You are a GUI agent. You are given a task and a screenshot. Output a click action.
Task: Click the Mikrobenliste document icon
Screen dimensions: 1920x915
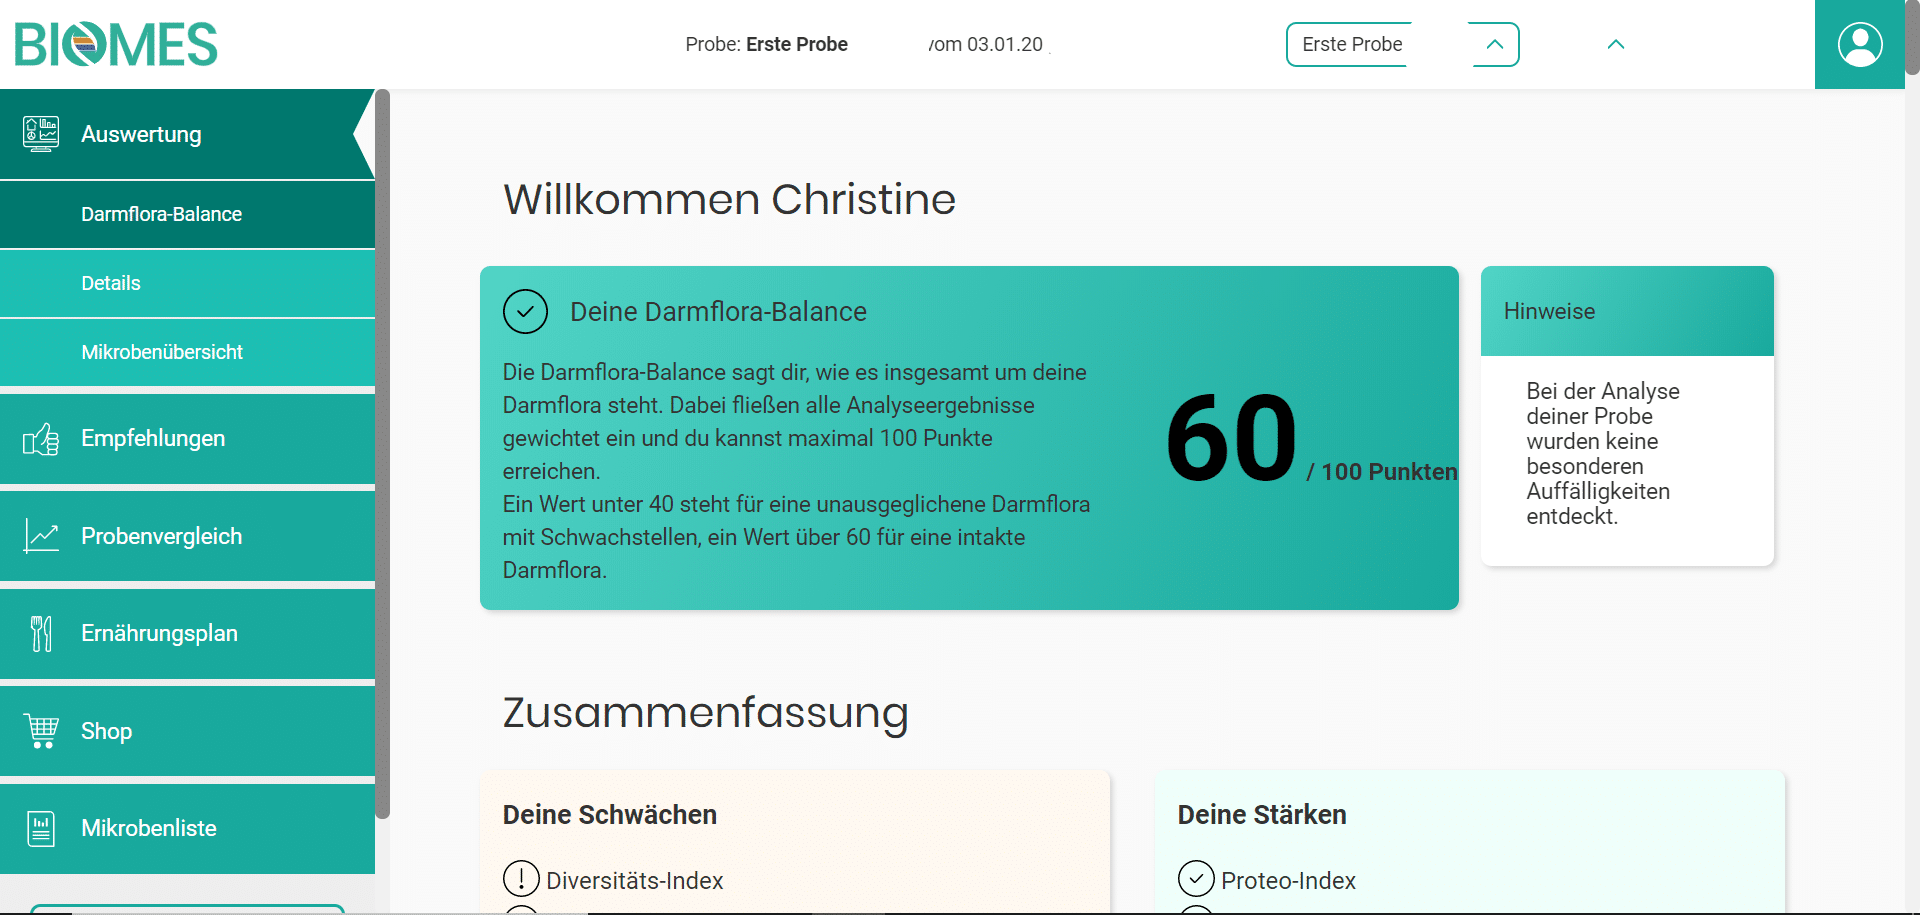tap(41, 829)
